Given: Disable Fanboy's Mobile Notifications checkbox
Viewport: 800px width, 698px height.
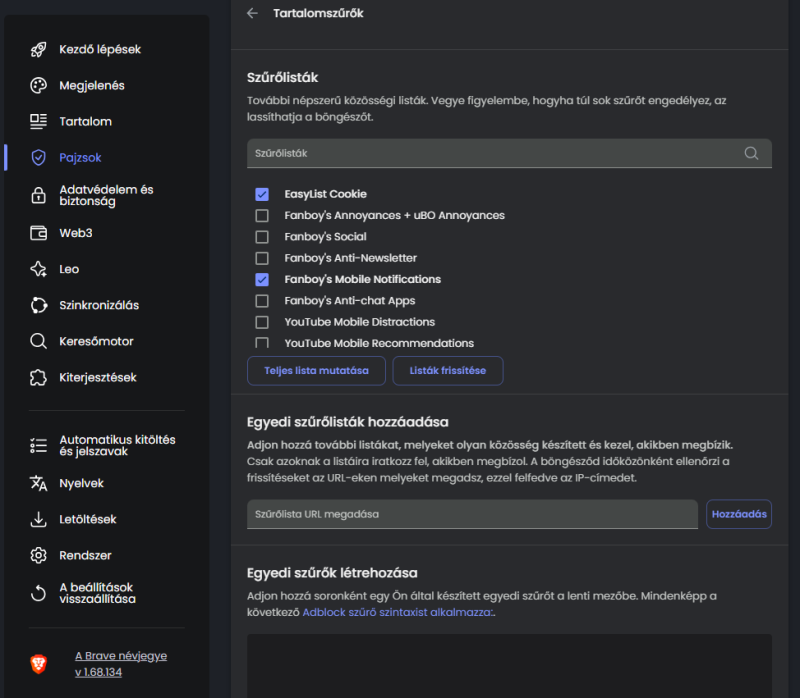Looking at the screenshot, I should pos(262,280).
